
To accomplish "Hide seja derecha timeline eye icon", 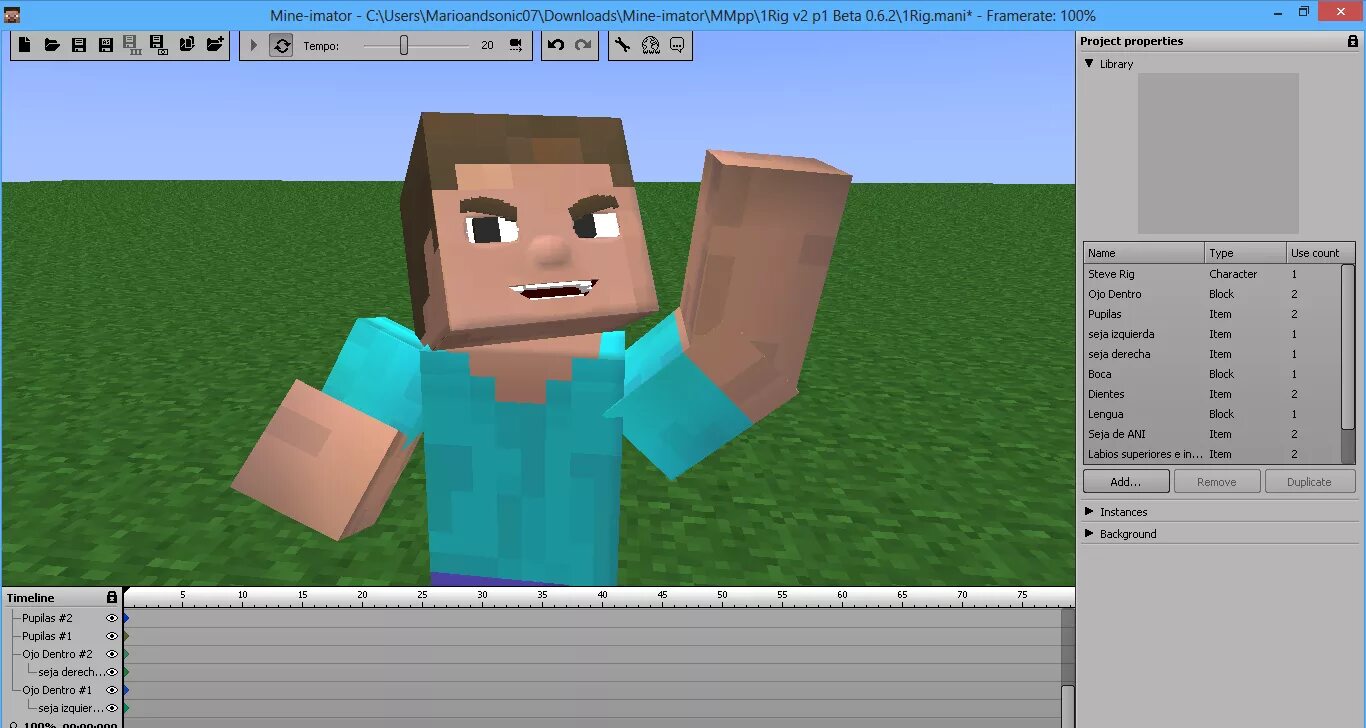I will (112, 672).
